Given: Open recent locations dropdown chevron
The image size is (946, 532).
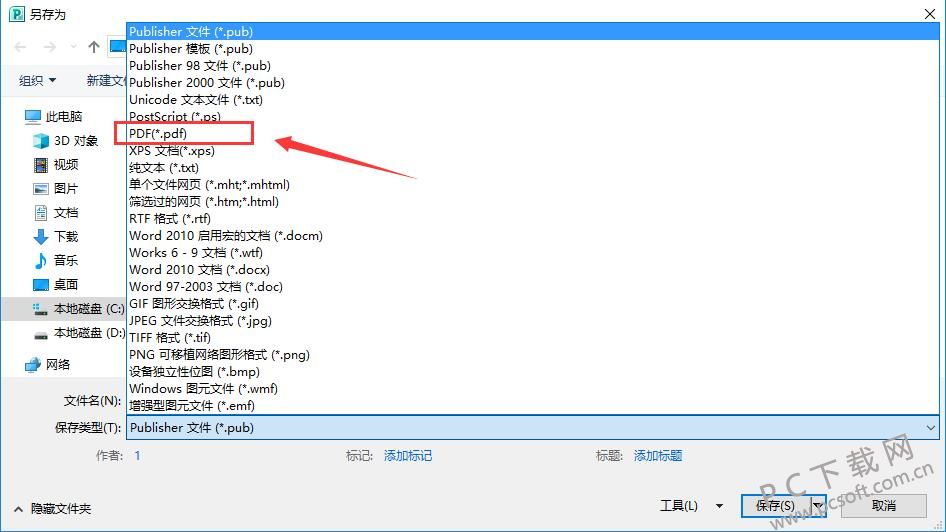Looking at the screenshot, I should pyautogui.click(x=73, y=47).
